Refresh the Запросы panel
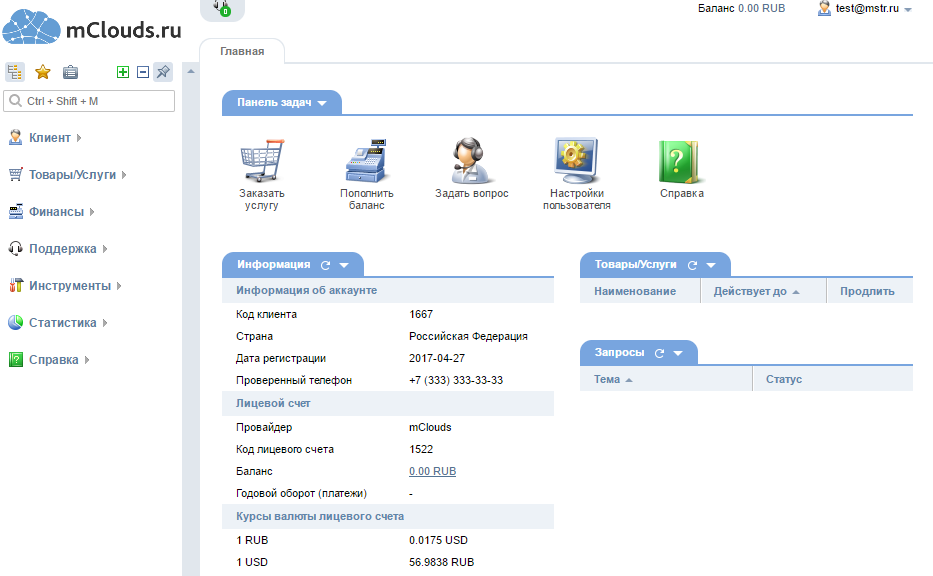 click(659, 353)
